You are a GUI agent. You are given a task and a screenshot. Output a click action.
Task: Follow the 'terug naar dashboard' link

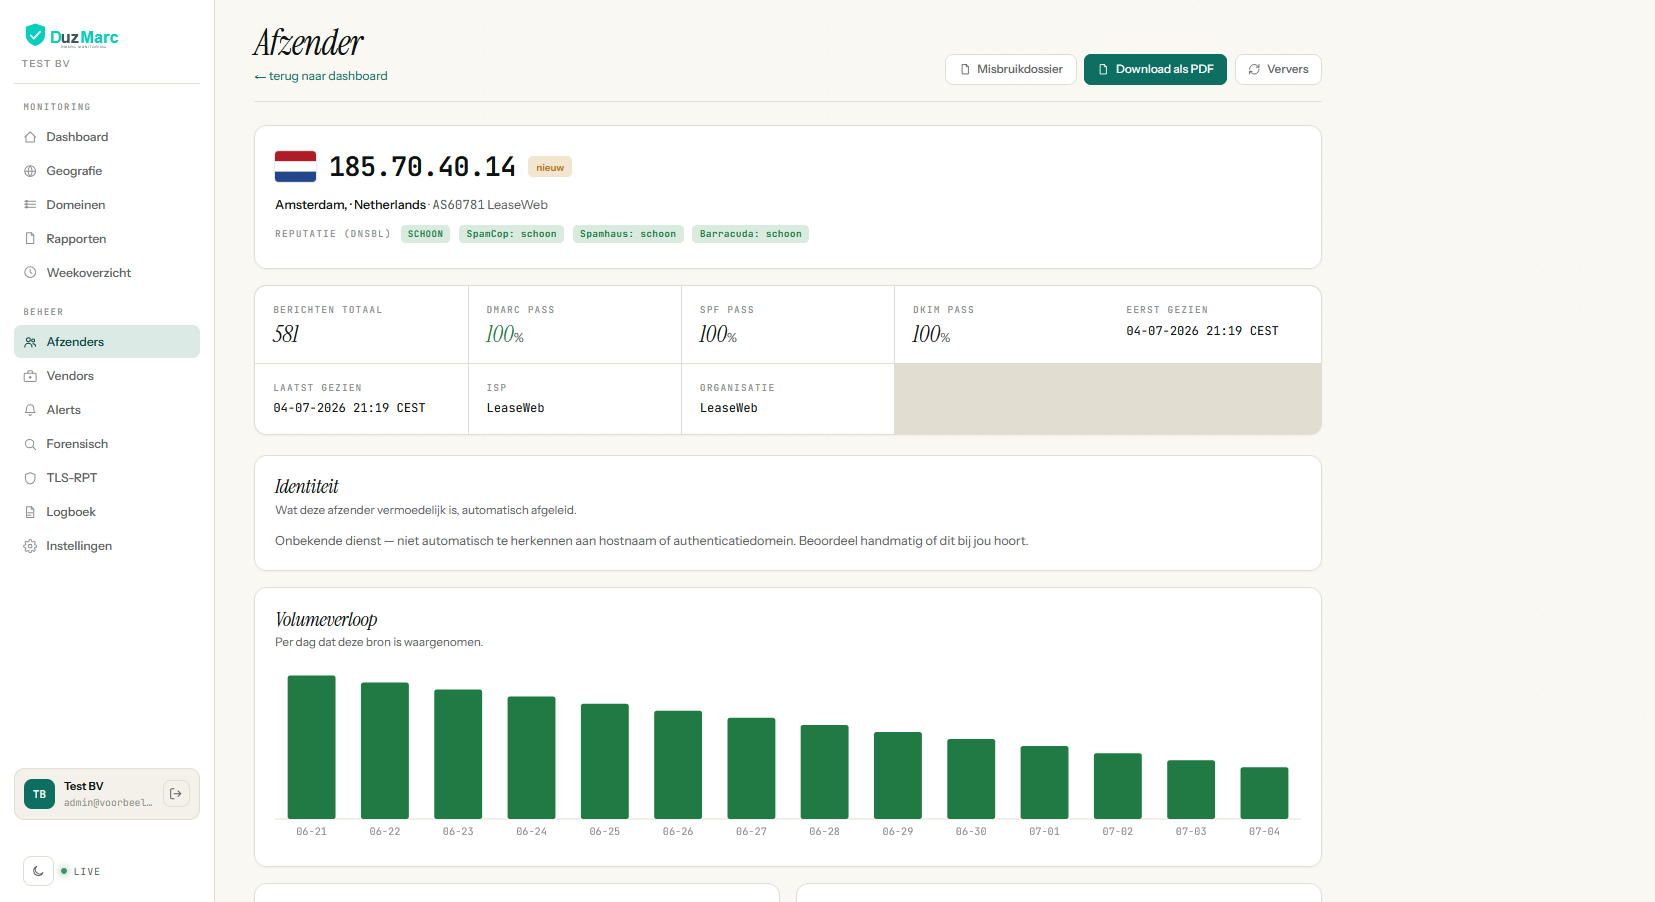coord(321,76)
